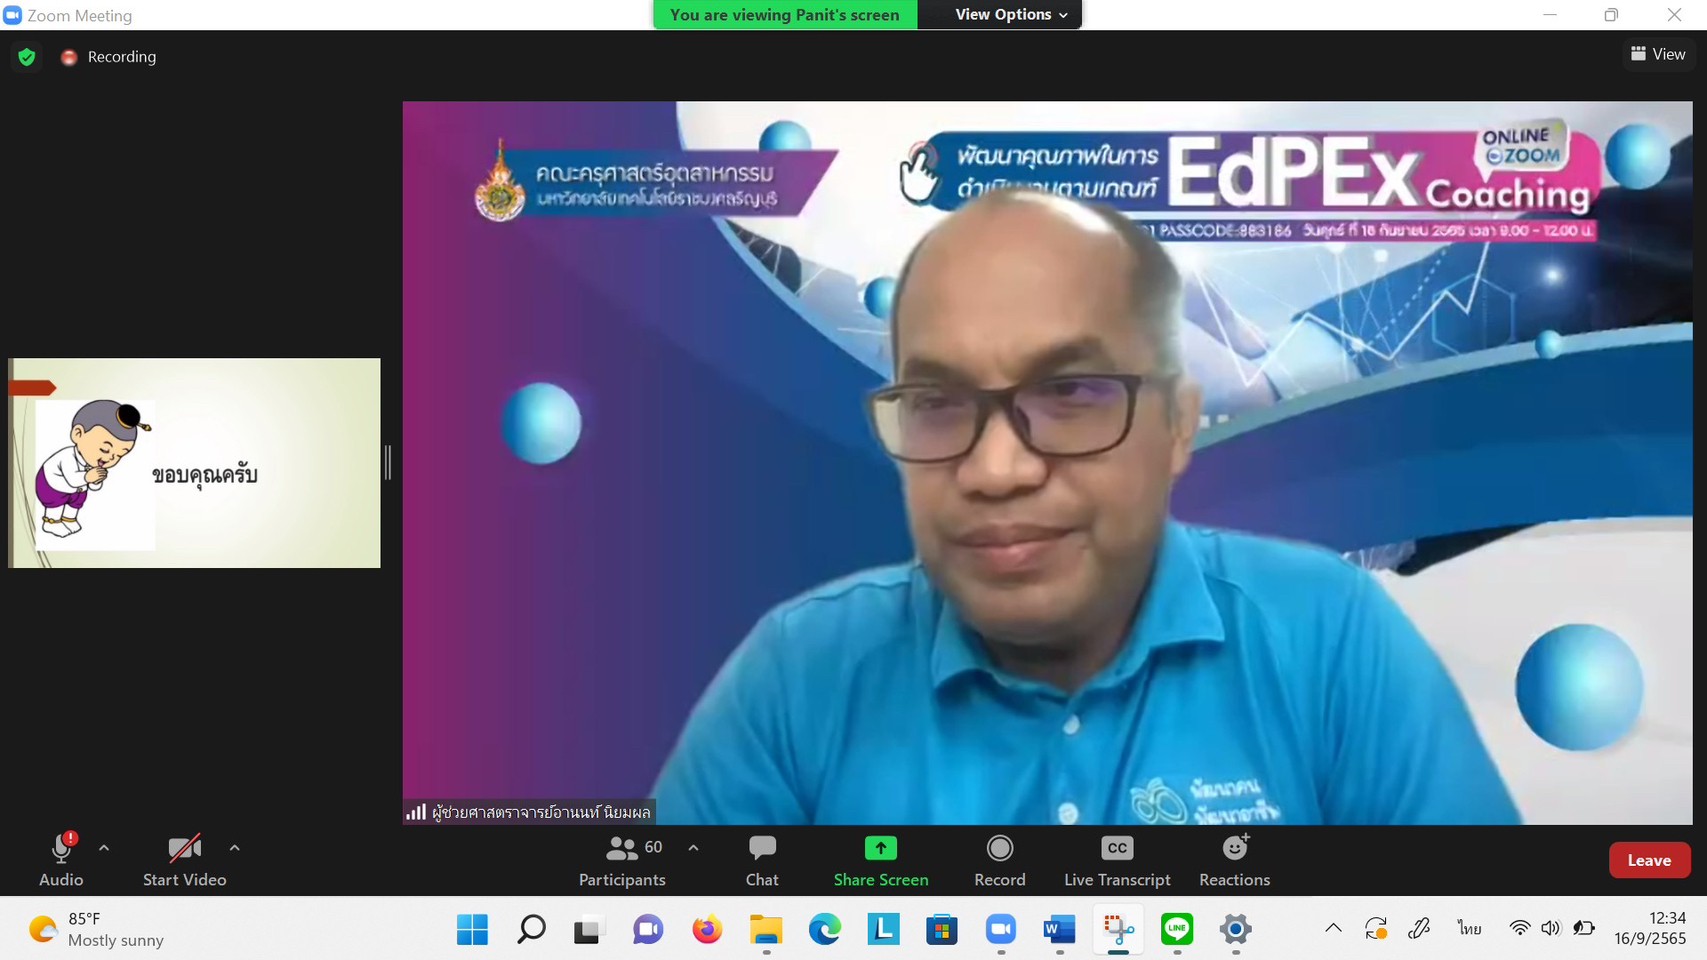Open Task View on the taskbar
Image resolution: width=1707 pixels, height=960 pixels.
coord(589,930)
